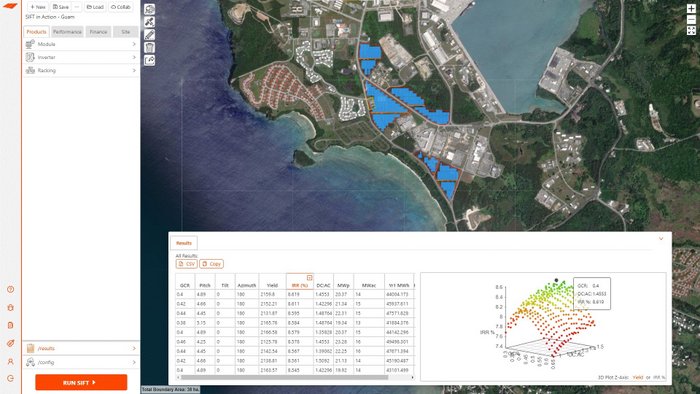This screenshot has width=700, height=394.
Task: Zoom in on the map with plus icon
Action: [691, 8]
